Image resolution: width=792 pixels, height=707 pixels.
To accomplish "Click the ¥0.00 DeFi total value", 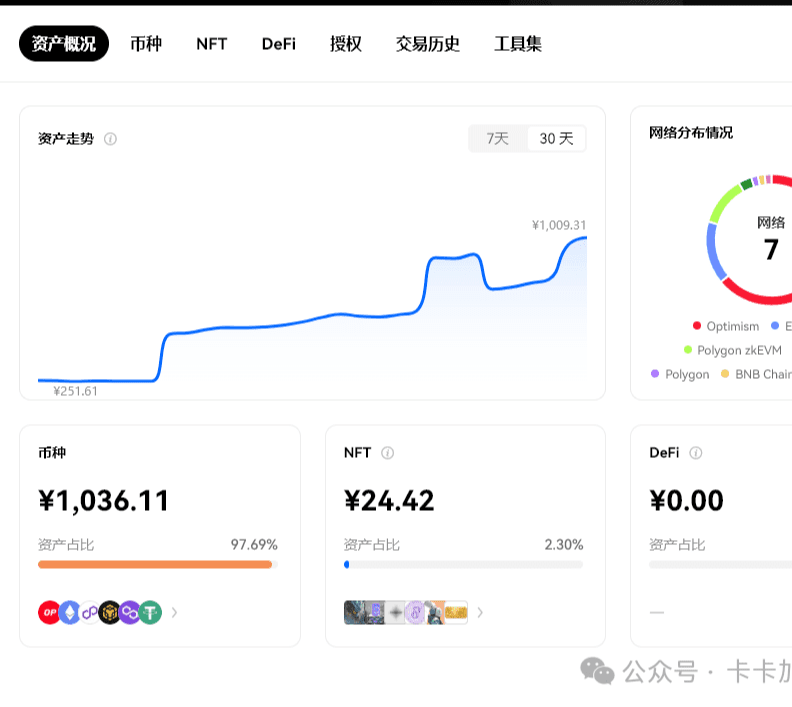I will [x=686, y=501].
